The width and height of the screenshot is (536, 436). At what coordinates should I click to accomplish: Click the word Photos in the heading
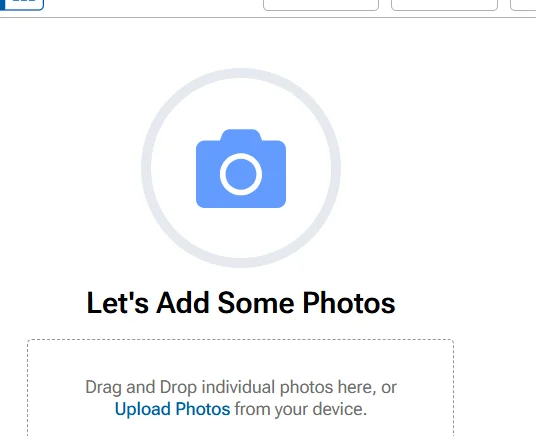pos(349,303)
